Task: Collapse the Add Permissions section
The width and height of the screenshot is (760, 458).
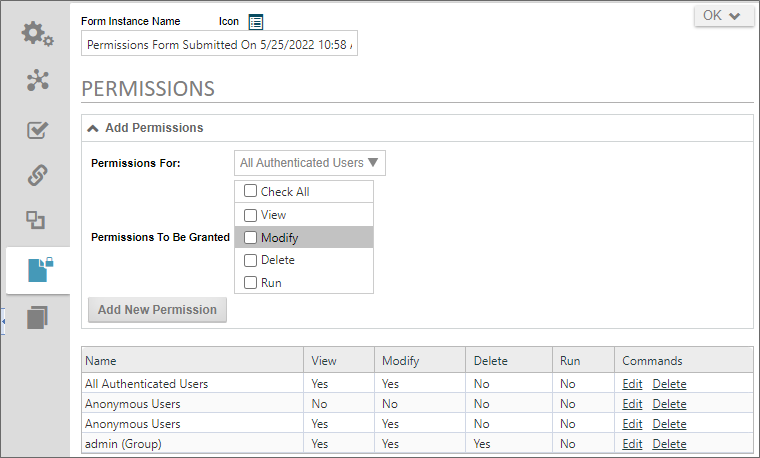Action: coord(93,128)
